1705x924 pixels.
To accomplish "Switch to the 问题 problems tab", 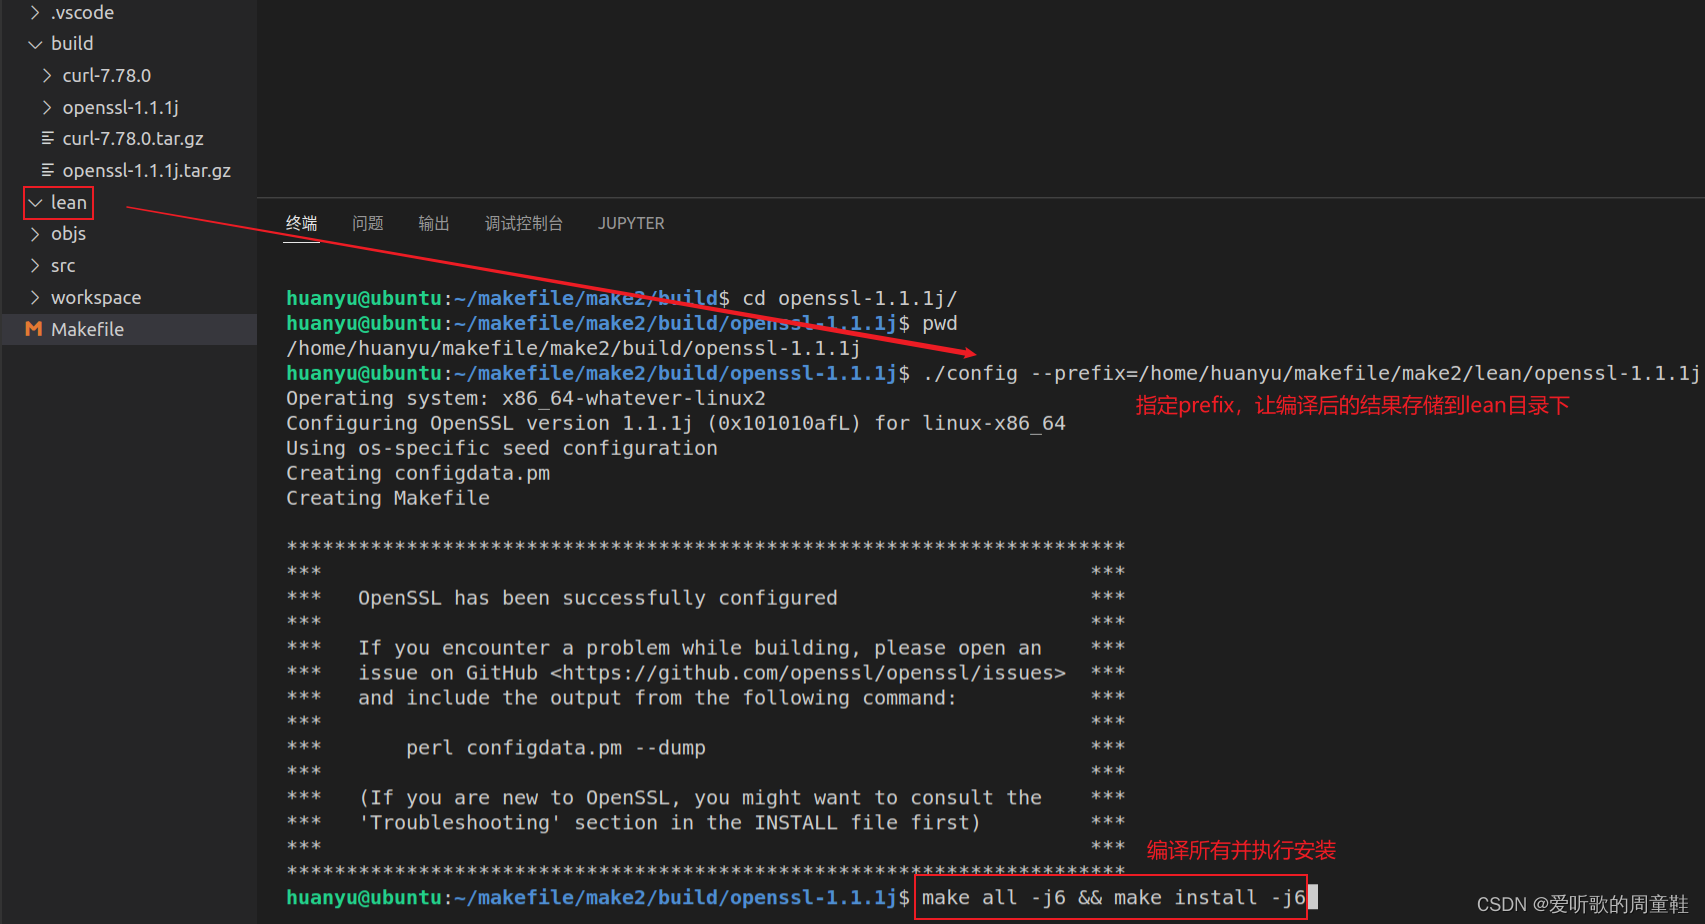I will point(368,223).
